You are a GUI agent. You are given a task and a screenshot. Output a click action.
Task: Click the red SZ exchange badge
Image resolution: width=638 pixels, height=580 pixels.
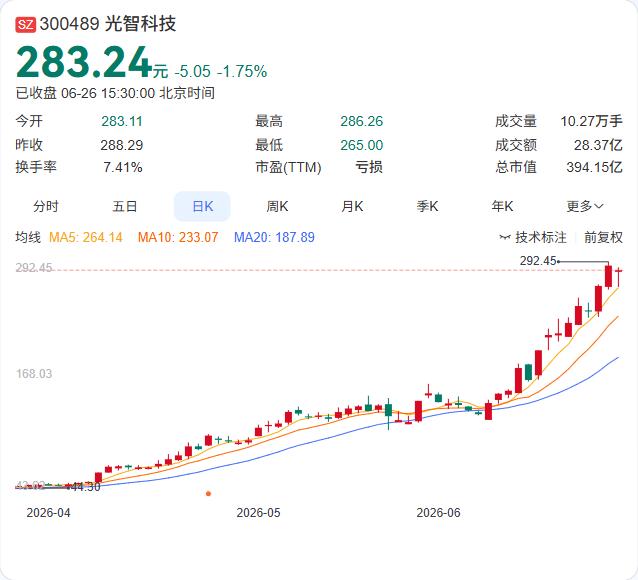(x=26, y=24)
